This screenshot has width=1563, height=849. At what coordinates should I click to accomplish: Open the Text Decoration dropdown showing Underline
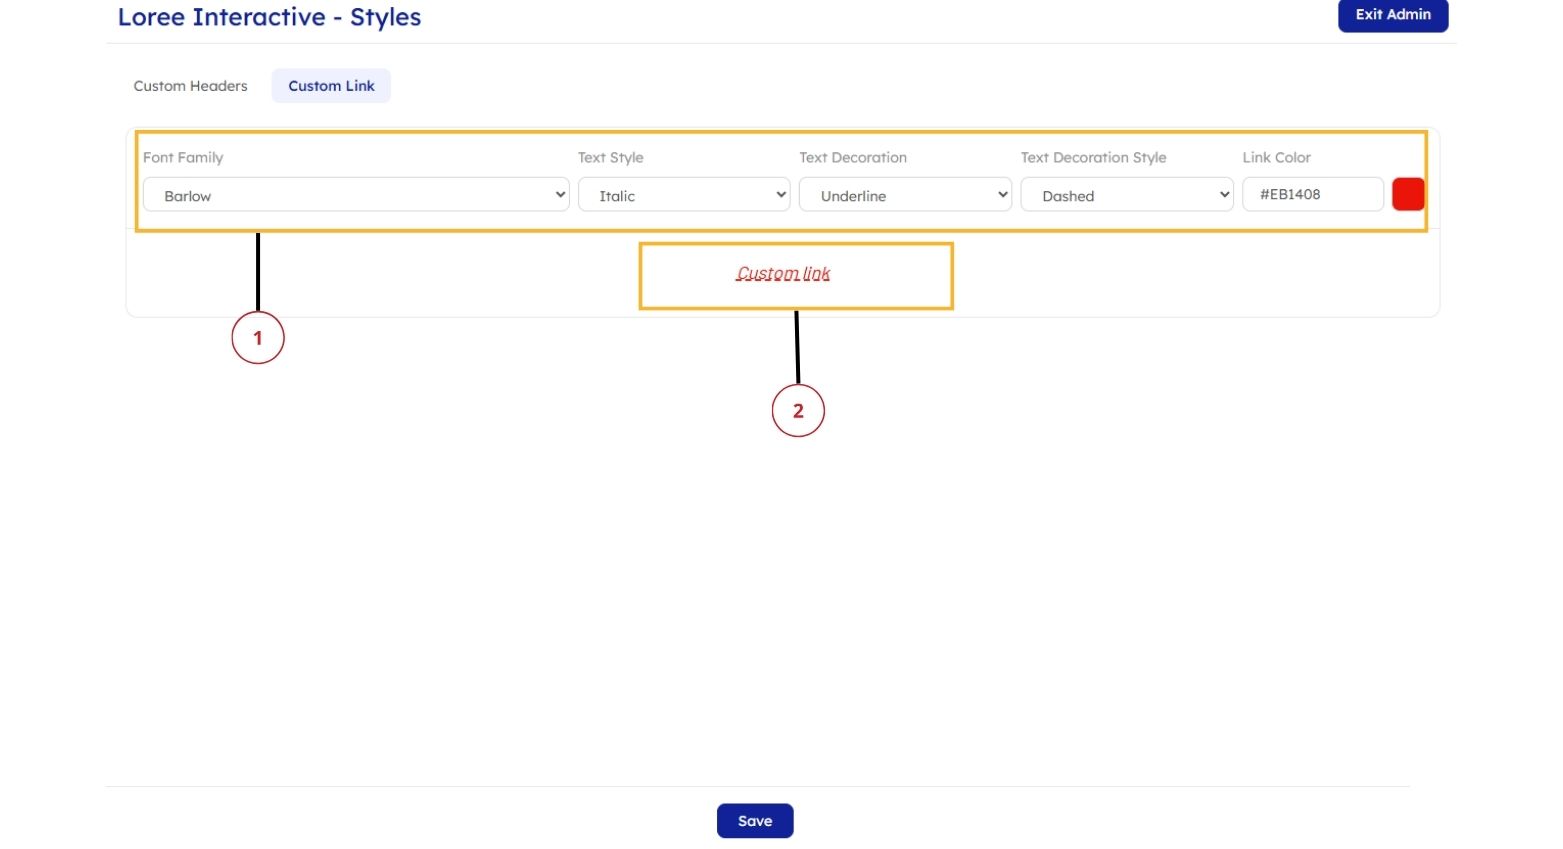tap(904, 195)
